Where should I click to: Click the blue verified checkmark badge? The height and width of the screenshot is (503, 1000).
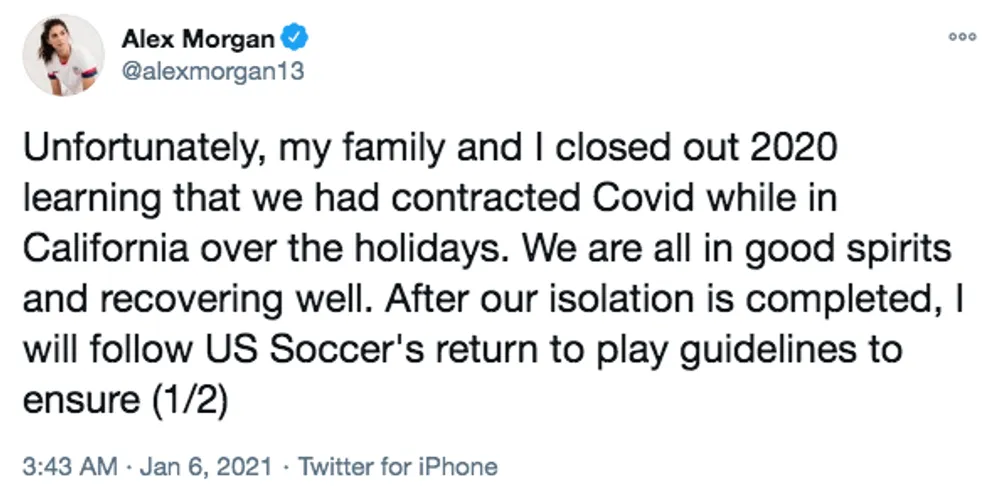click(295, 38)
